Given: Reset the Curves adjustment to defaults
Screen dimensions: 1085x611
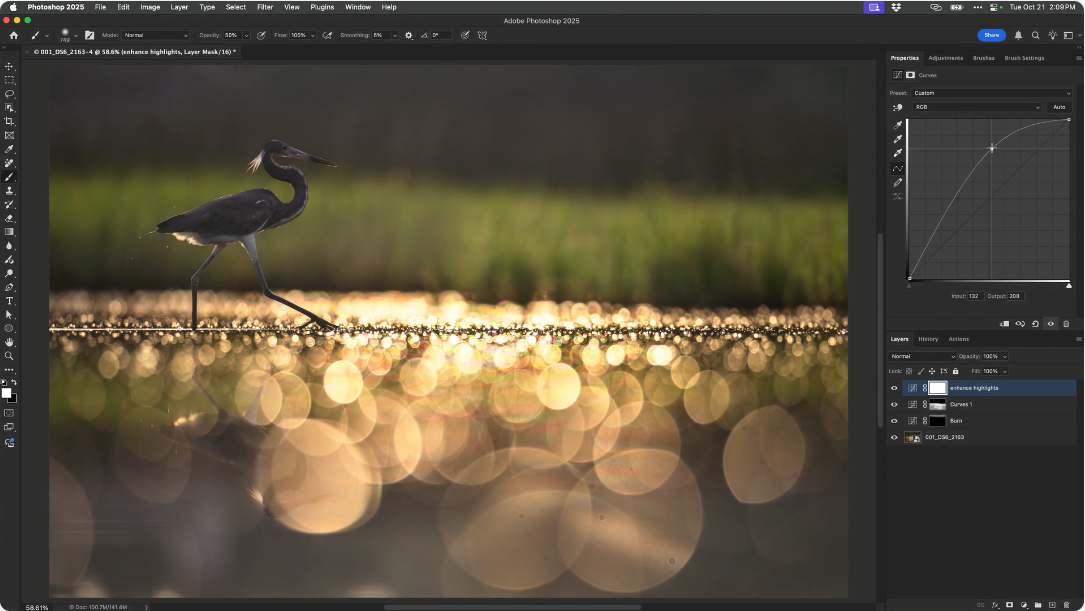Looking at the screenshot, I should click(1035, 324).
